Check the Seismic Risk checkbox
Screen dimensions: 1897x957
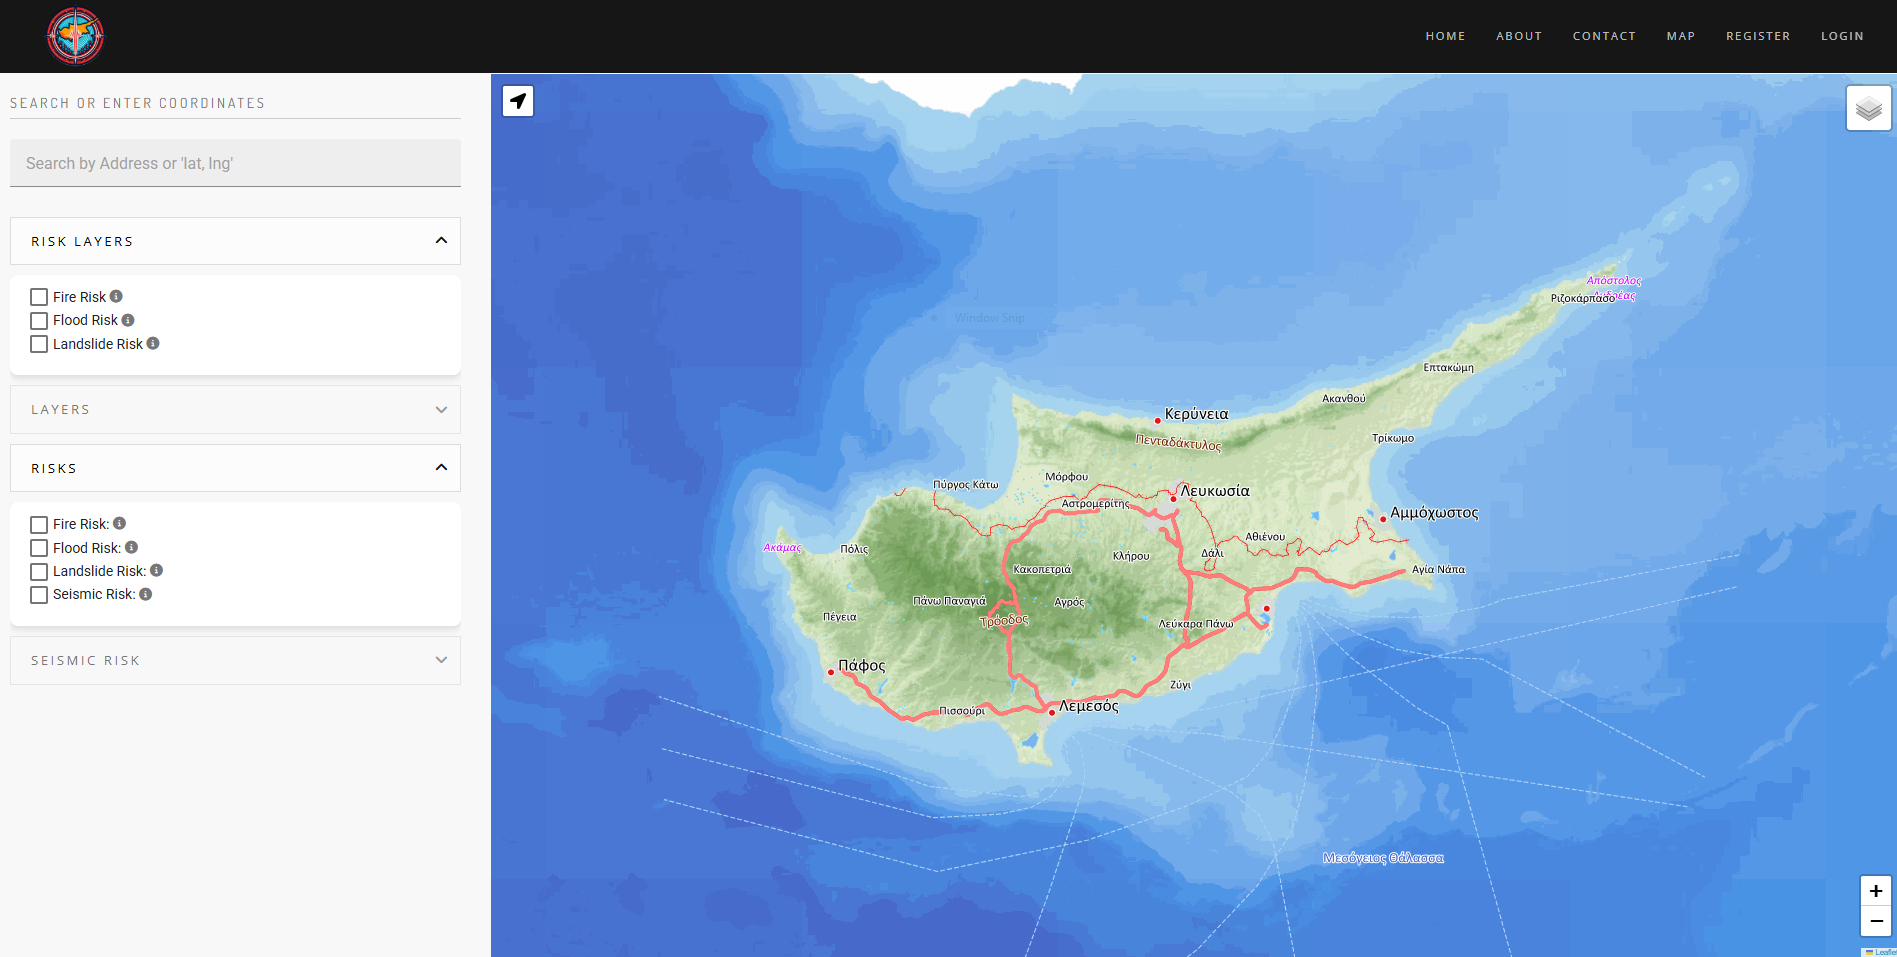tap(39, 595)
